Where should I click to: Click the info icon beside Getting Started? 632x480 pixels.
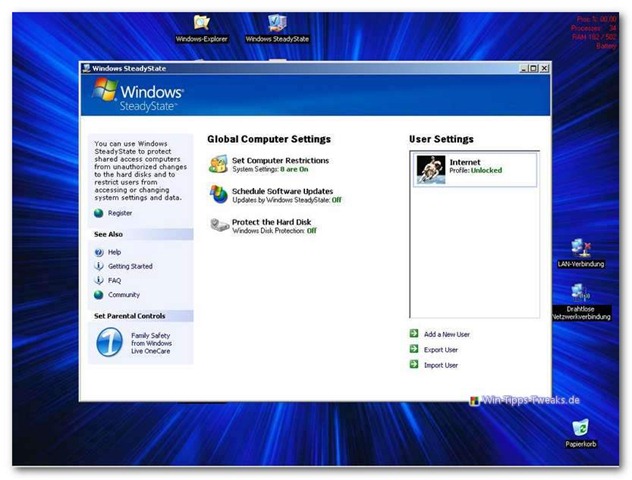[99, 266]
